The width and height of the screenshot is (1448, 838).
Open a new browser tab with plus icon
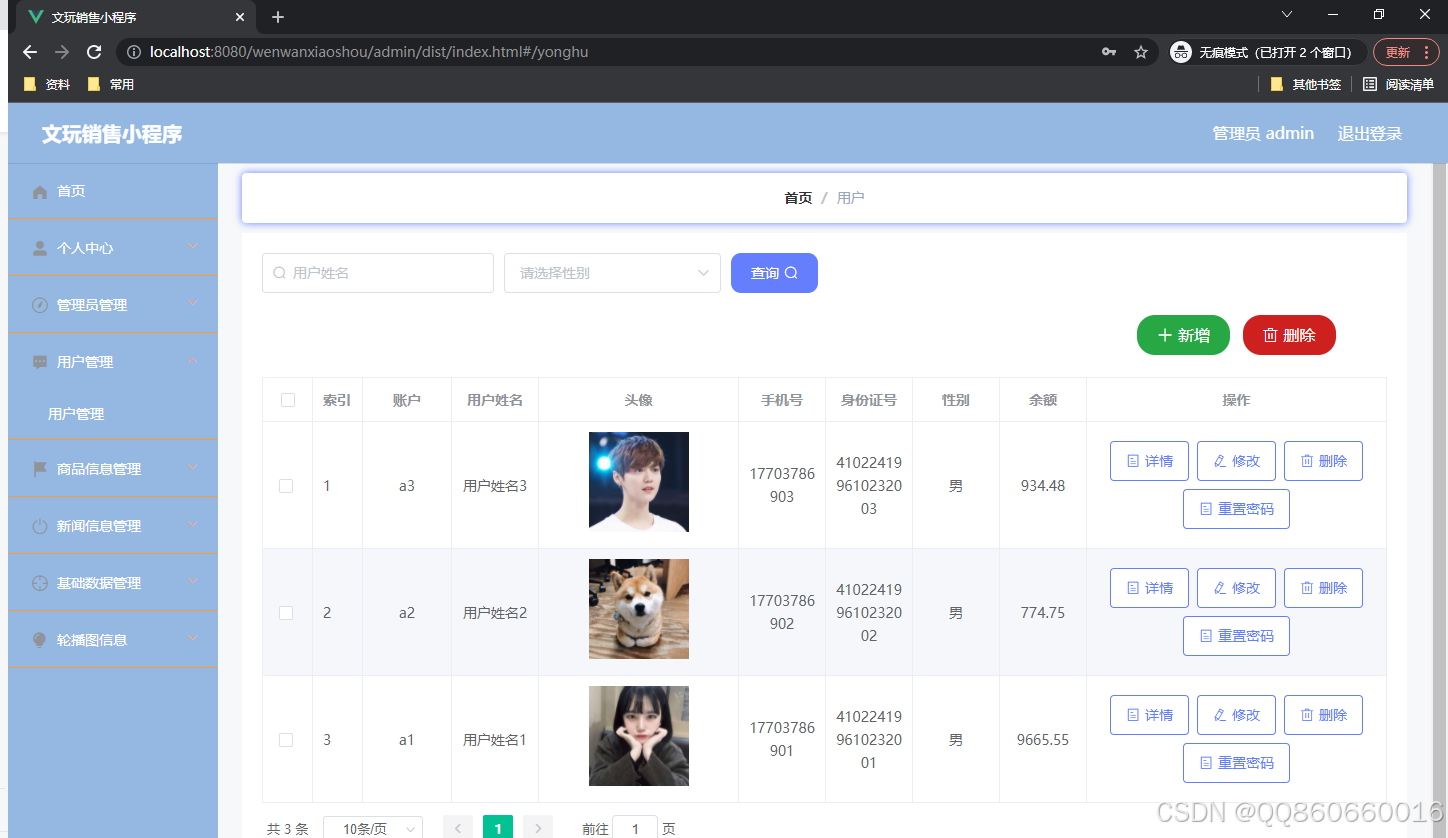(x=278, y=17)
